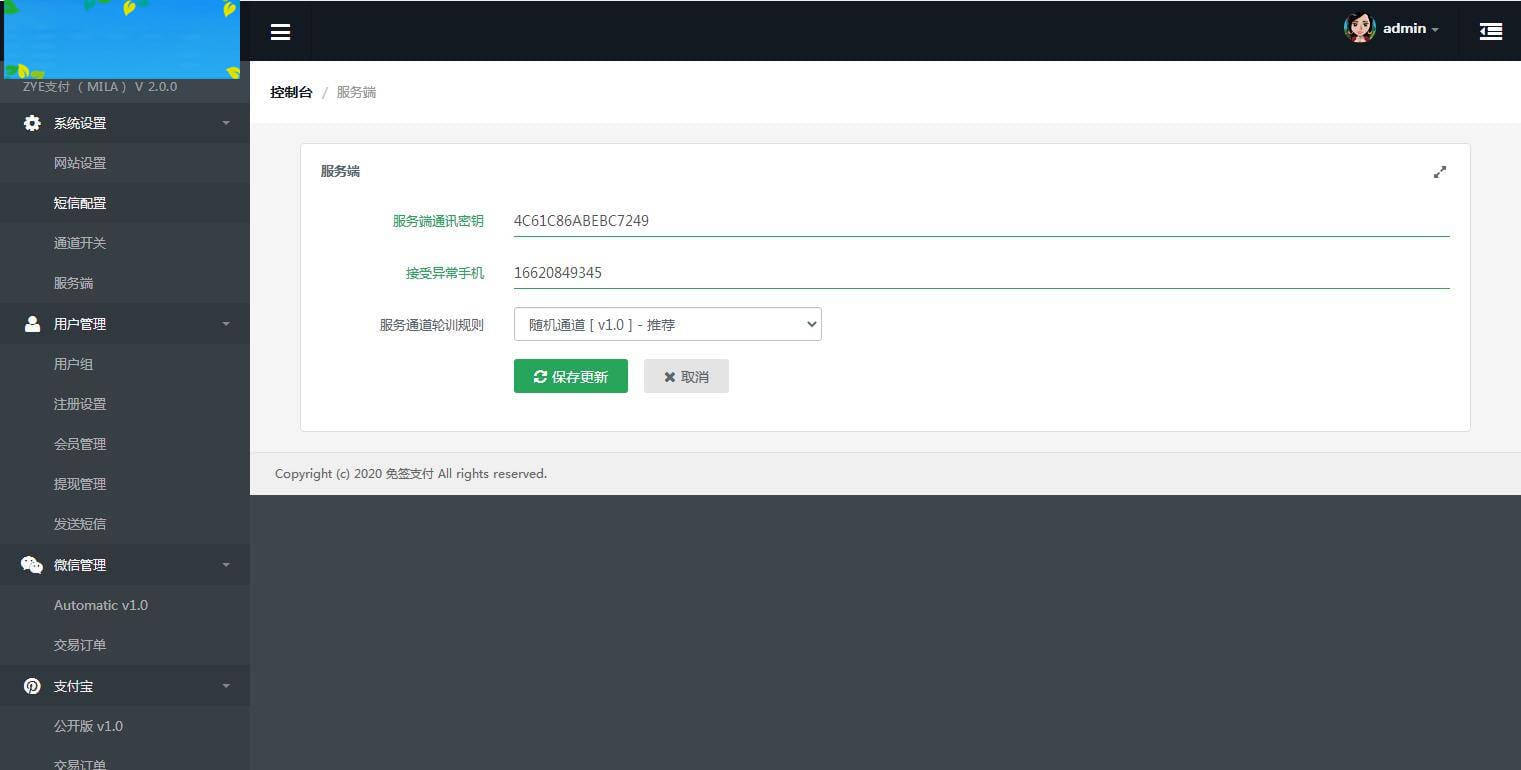1521x770 pixels.
Task: Collapse the 微信管理 section arrow
Action: coord(226,565)
